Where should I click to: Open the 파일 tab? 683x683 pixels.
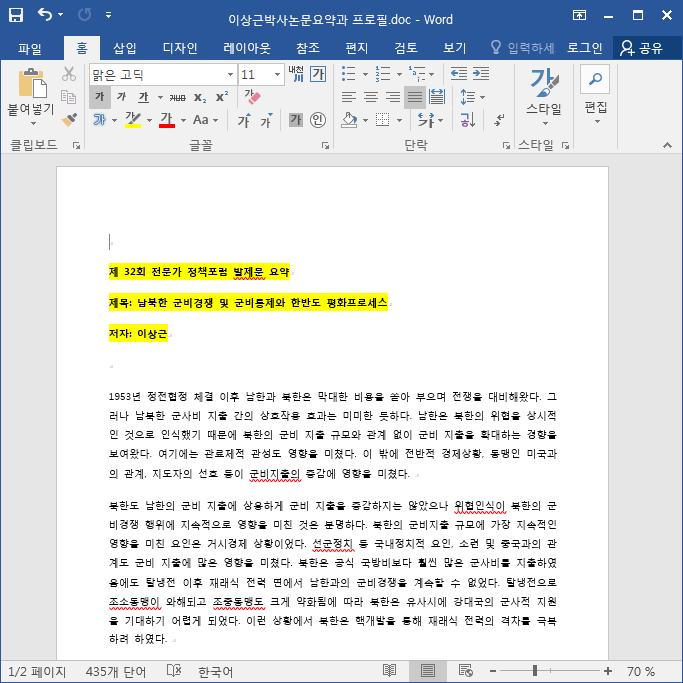coord(30,47)
